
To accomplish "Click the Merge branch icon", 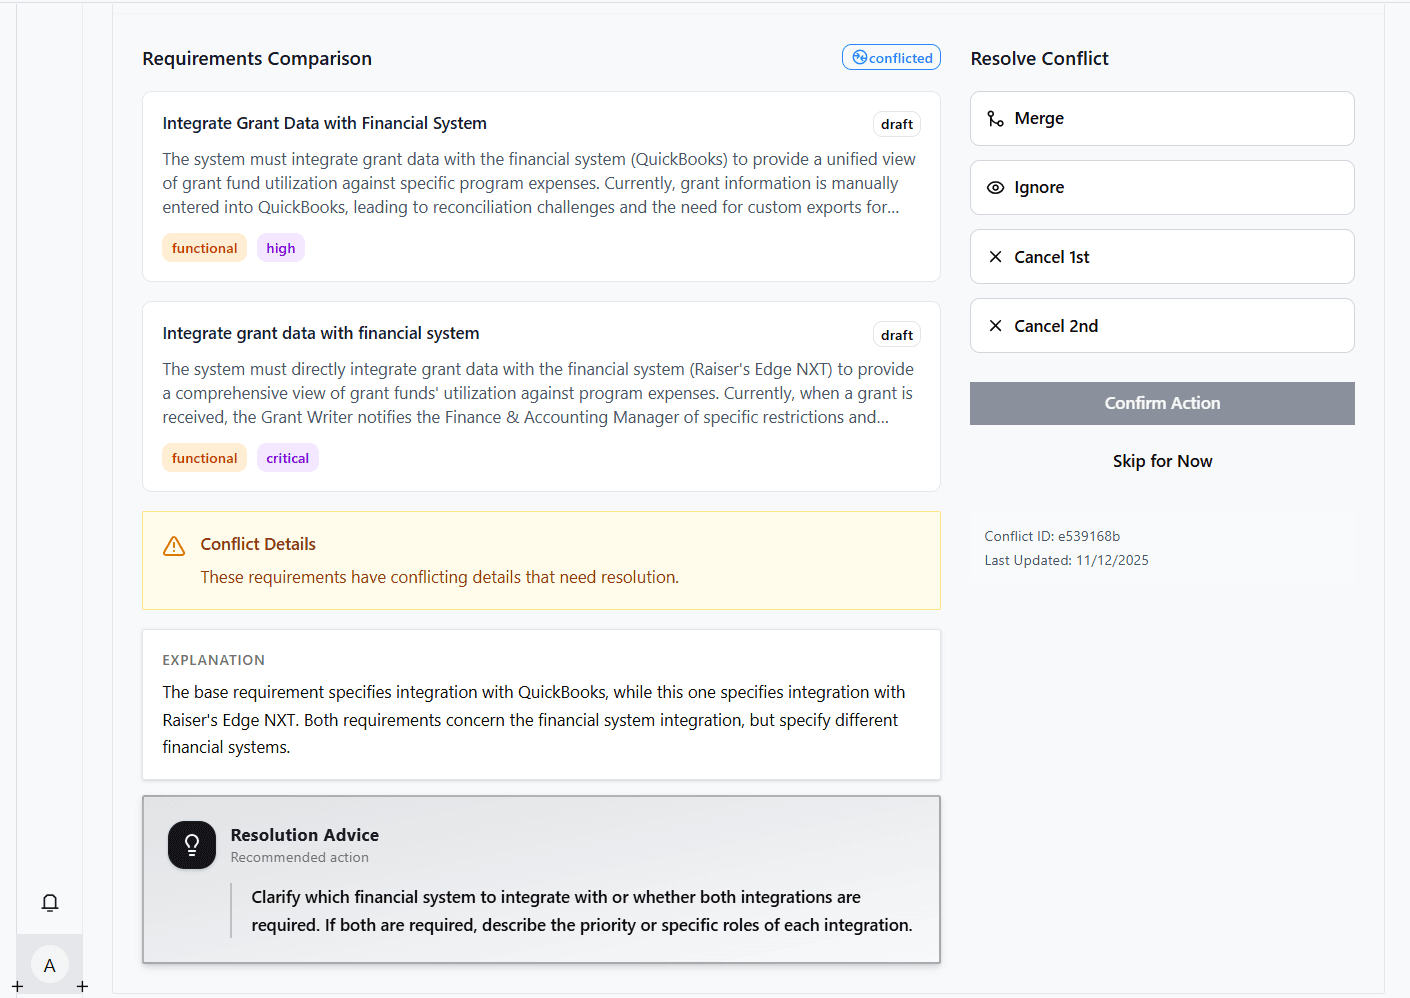I will point(994,118).
